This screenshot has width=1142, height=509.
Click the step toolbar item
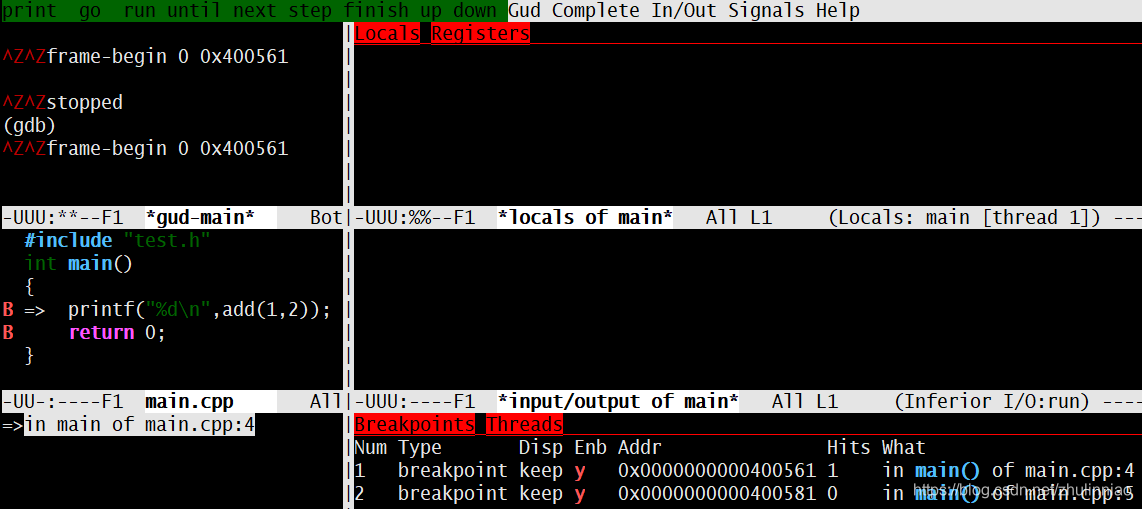tap(310, 11)
